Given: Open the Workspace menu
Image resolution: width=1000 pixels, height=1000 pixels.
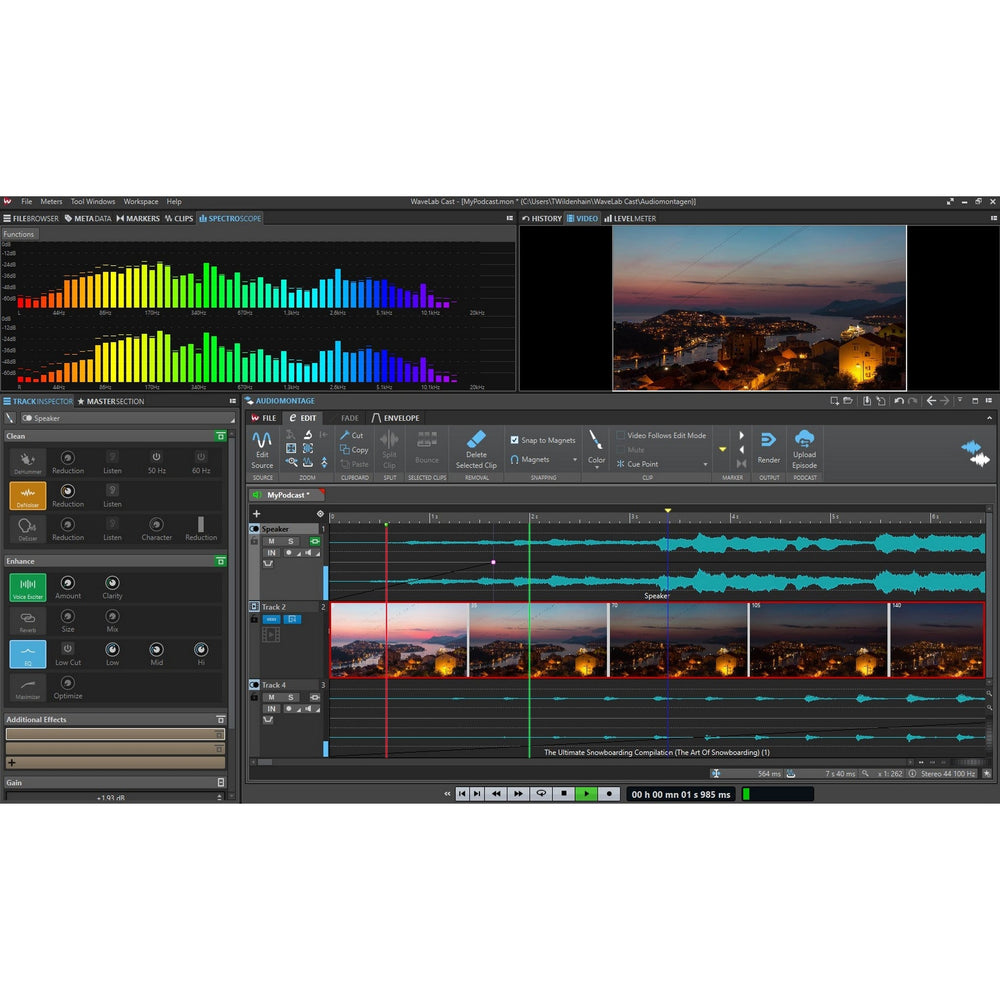Looking at the screenshot, I should pyautogui.click(x=141, y=202).
